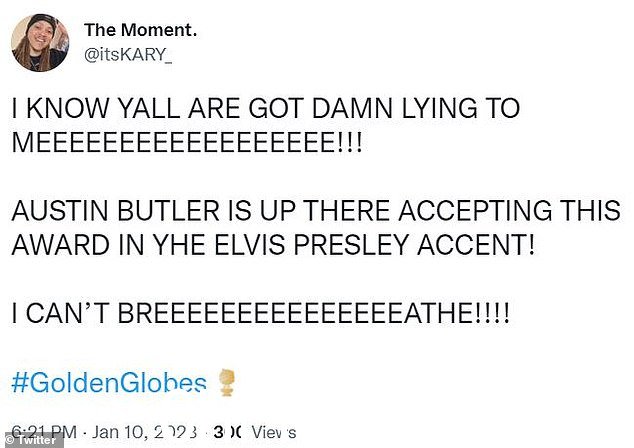Open the @itsKARY_ handle profile
The height and width of the screenshot is (448, 634).
[128, 54]
